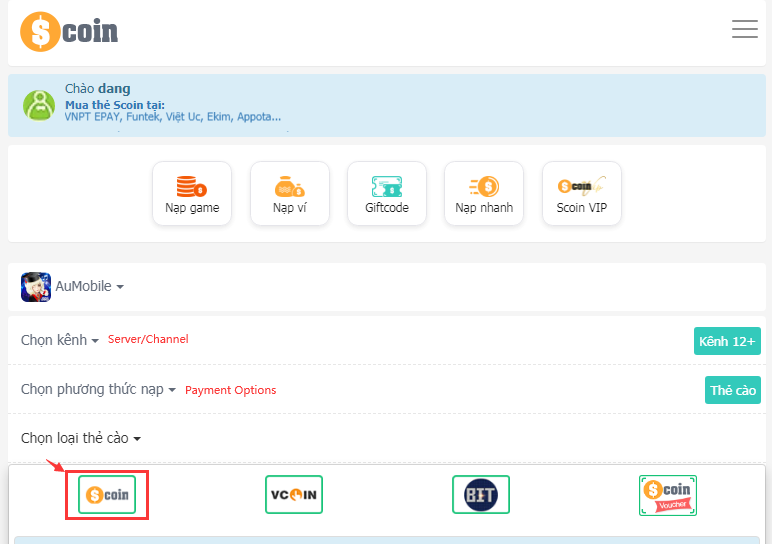The height and width of the screenshot is (544, 772).
Task: Click the Mua thẻ Scoin tại link
Action: 115,105
